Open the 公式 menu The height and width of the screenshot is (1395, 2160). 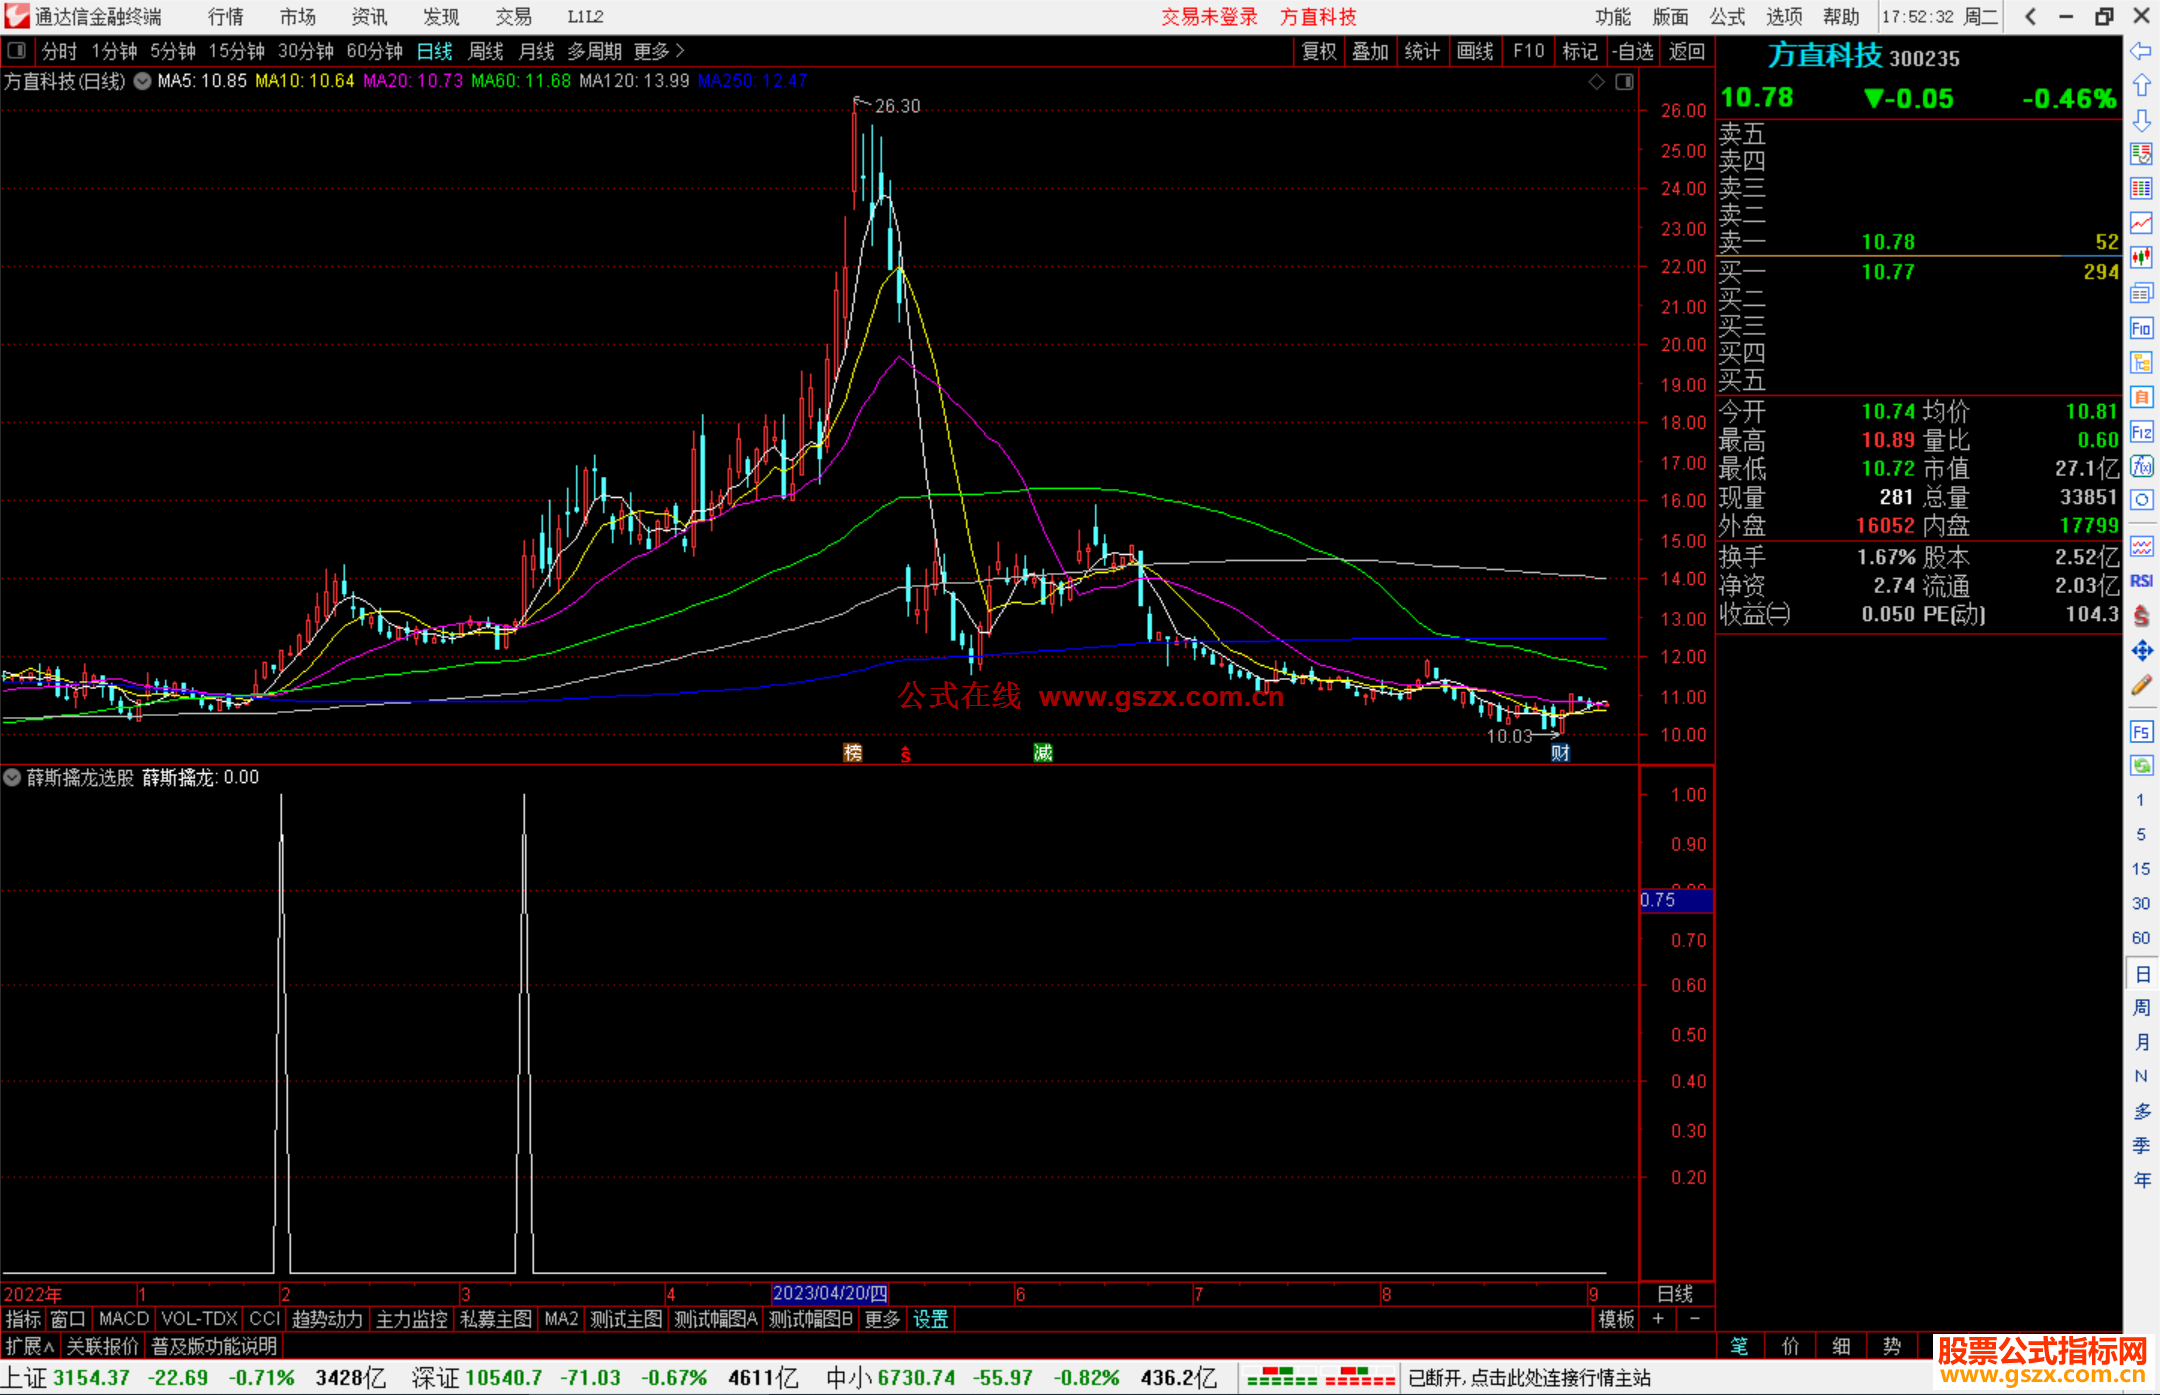pos(1726,17)
